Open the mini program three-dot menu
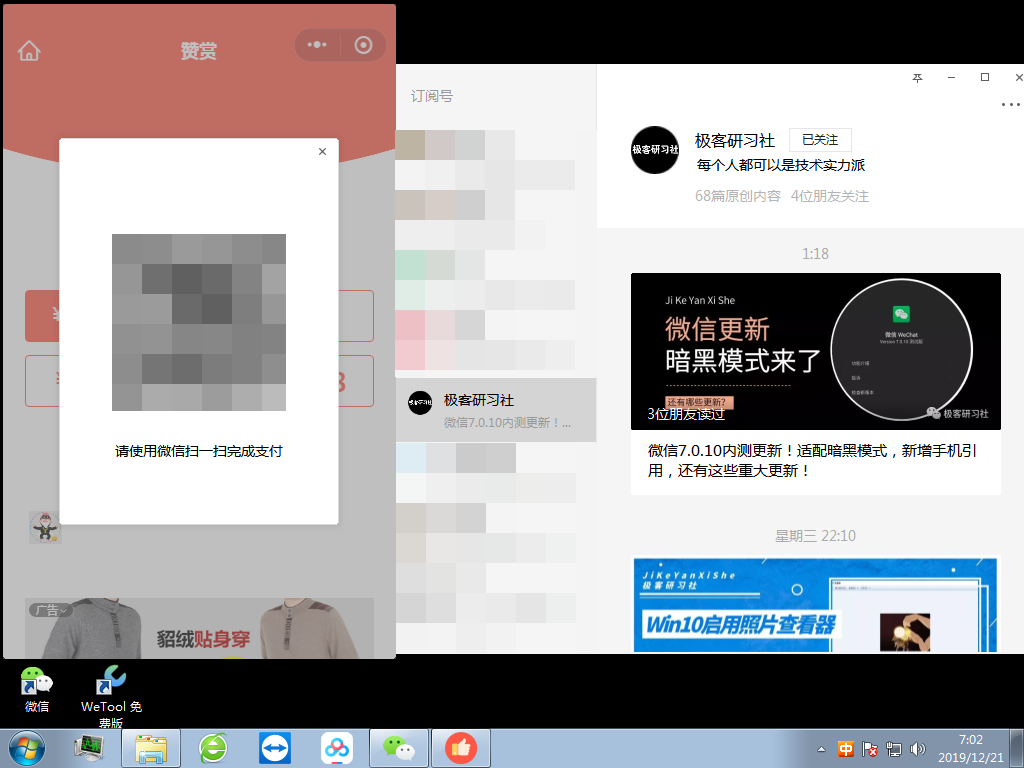Image resolution: width=1024 pixels, height=768 pixels. [x=317, y=45]
